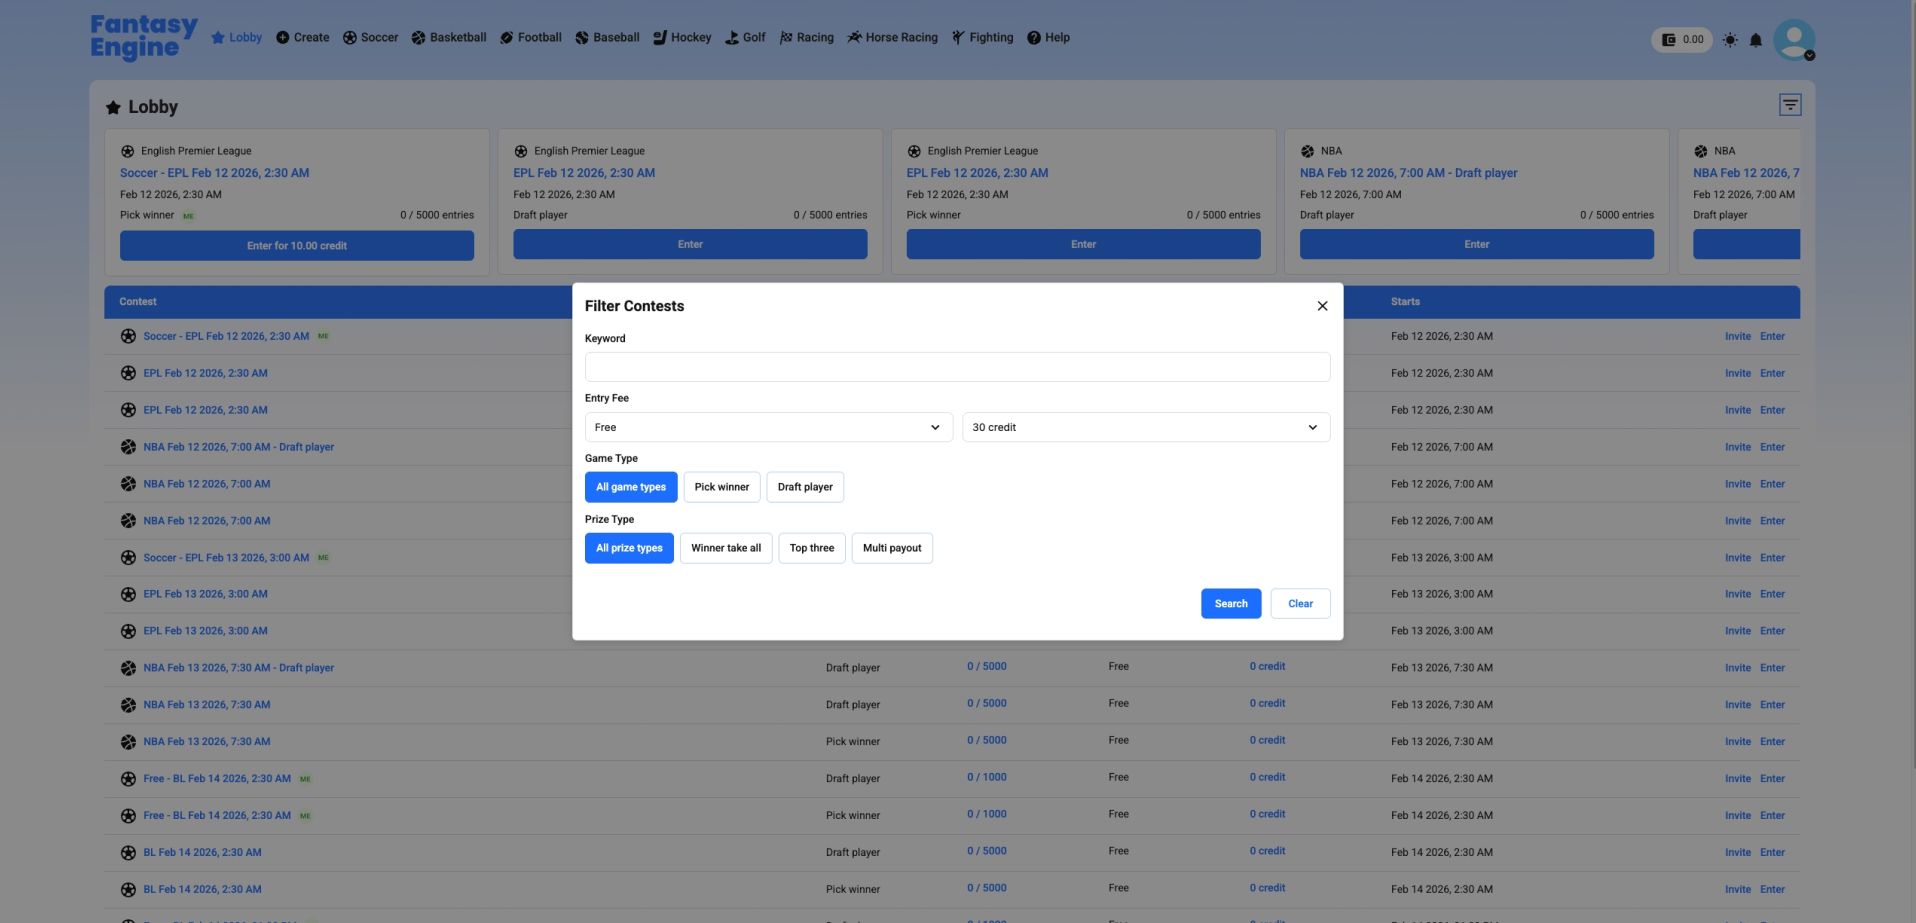Open 'Soccer - EPL Feb 12 2026, 2:30 AM' contest link in table
The image size is (1916, 923).
[226, 336]
